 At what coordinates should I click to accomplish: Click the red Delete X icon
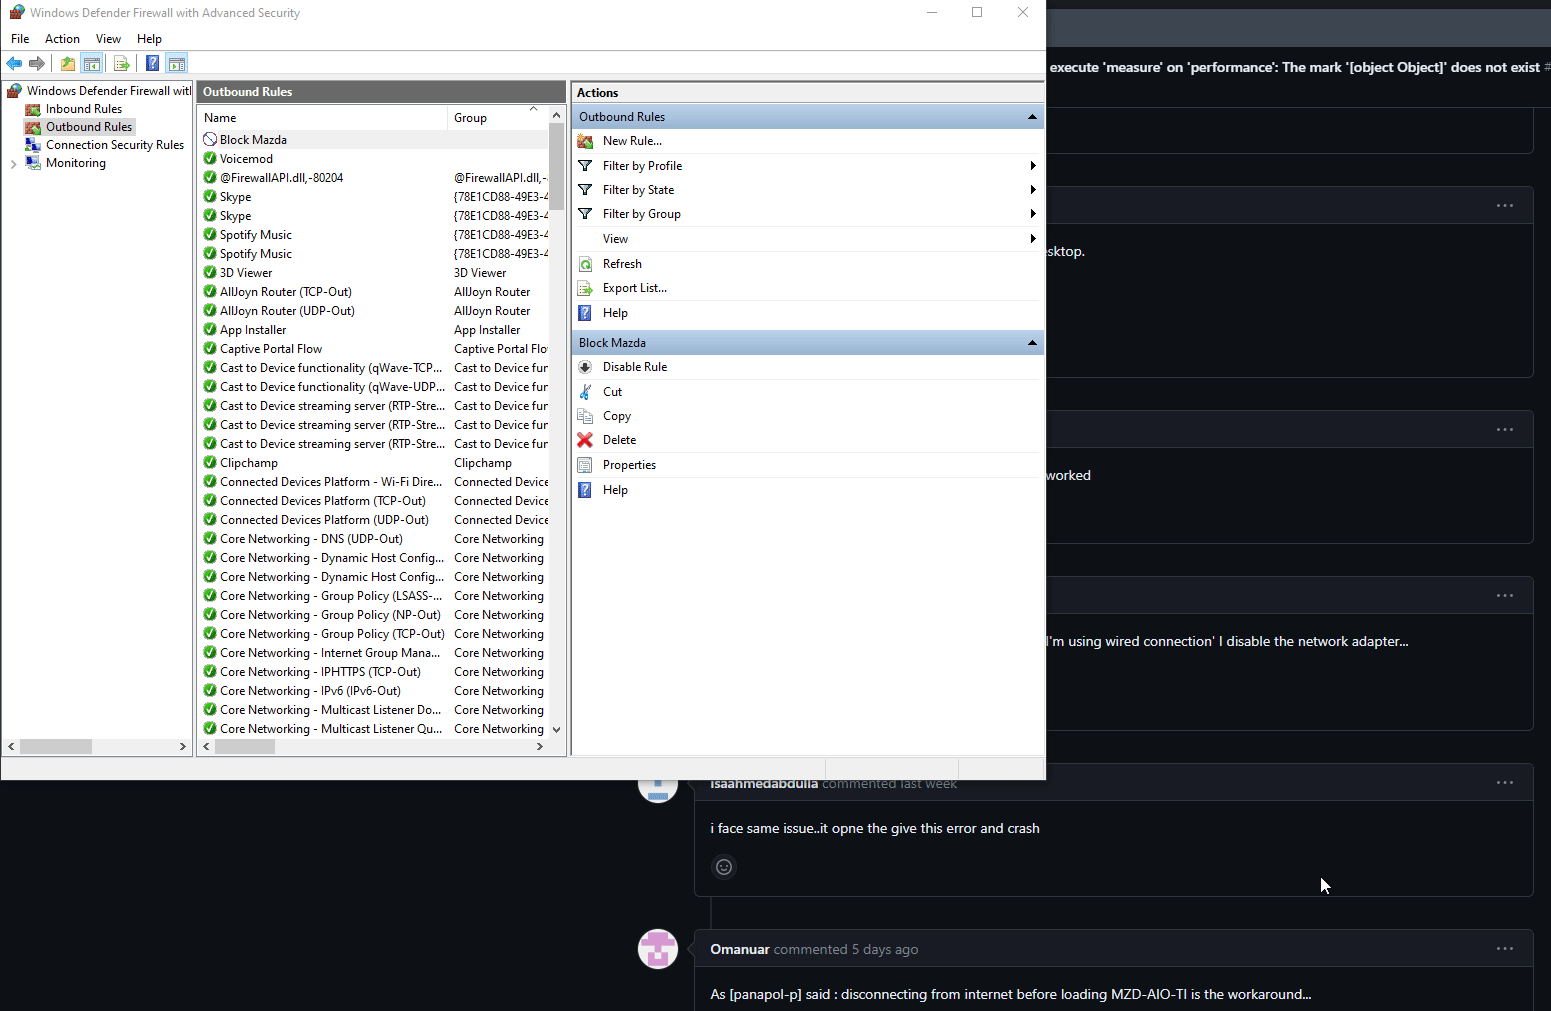pos(585,440)
